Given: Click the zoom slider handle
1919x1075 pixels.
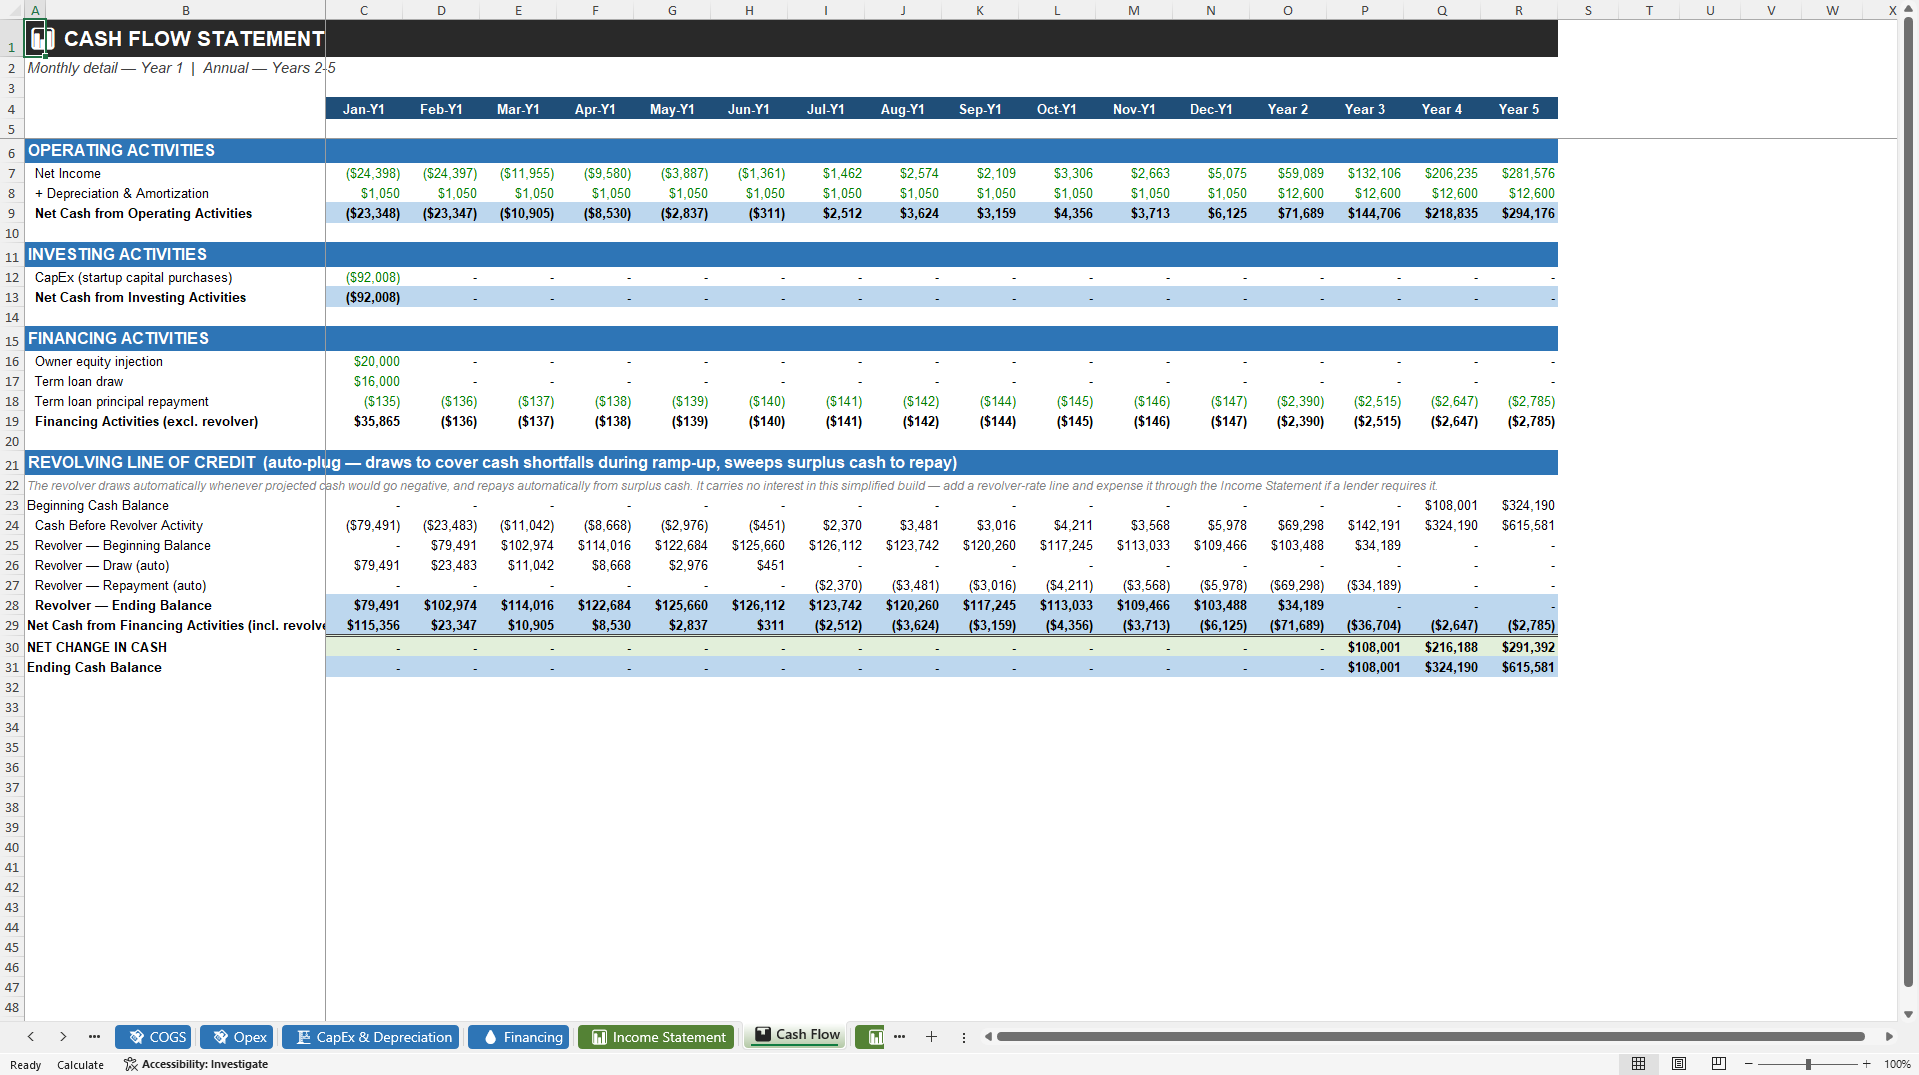Looking at the screenshot, I should [x=1808, y=1064].
